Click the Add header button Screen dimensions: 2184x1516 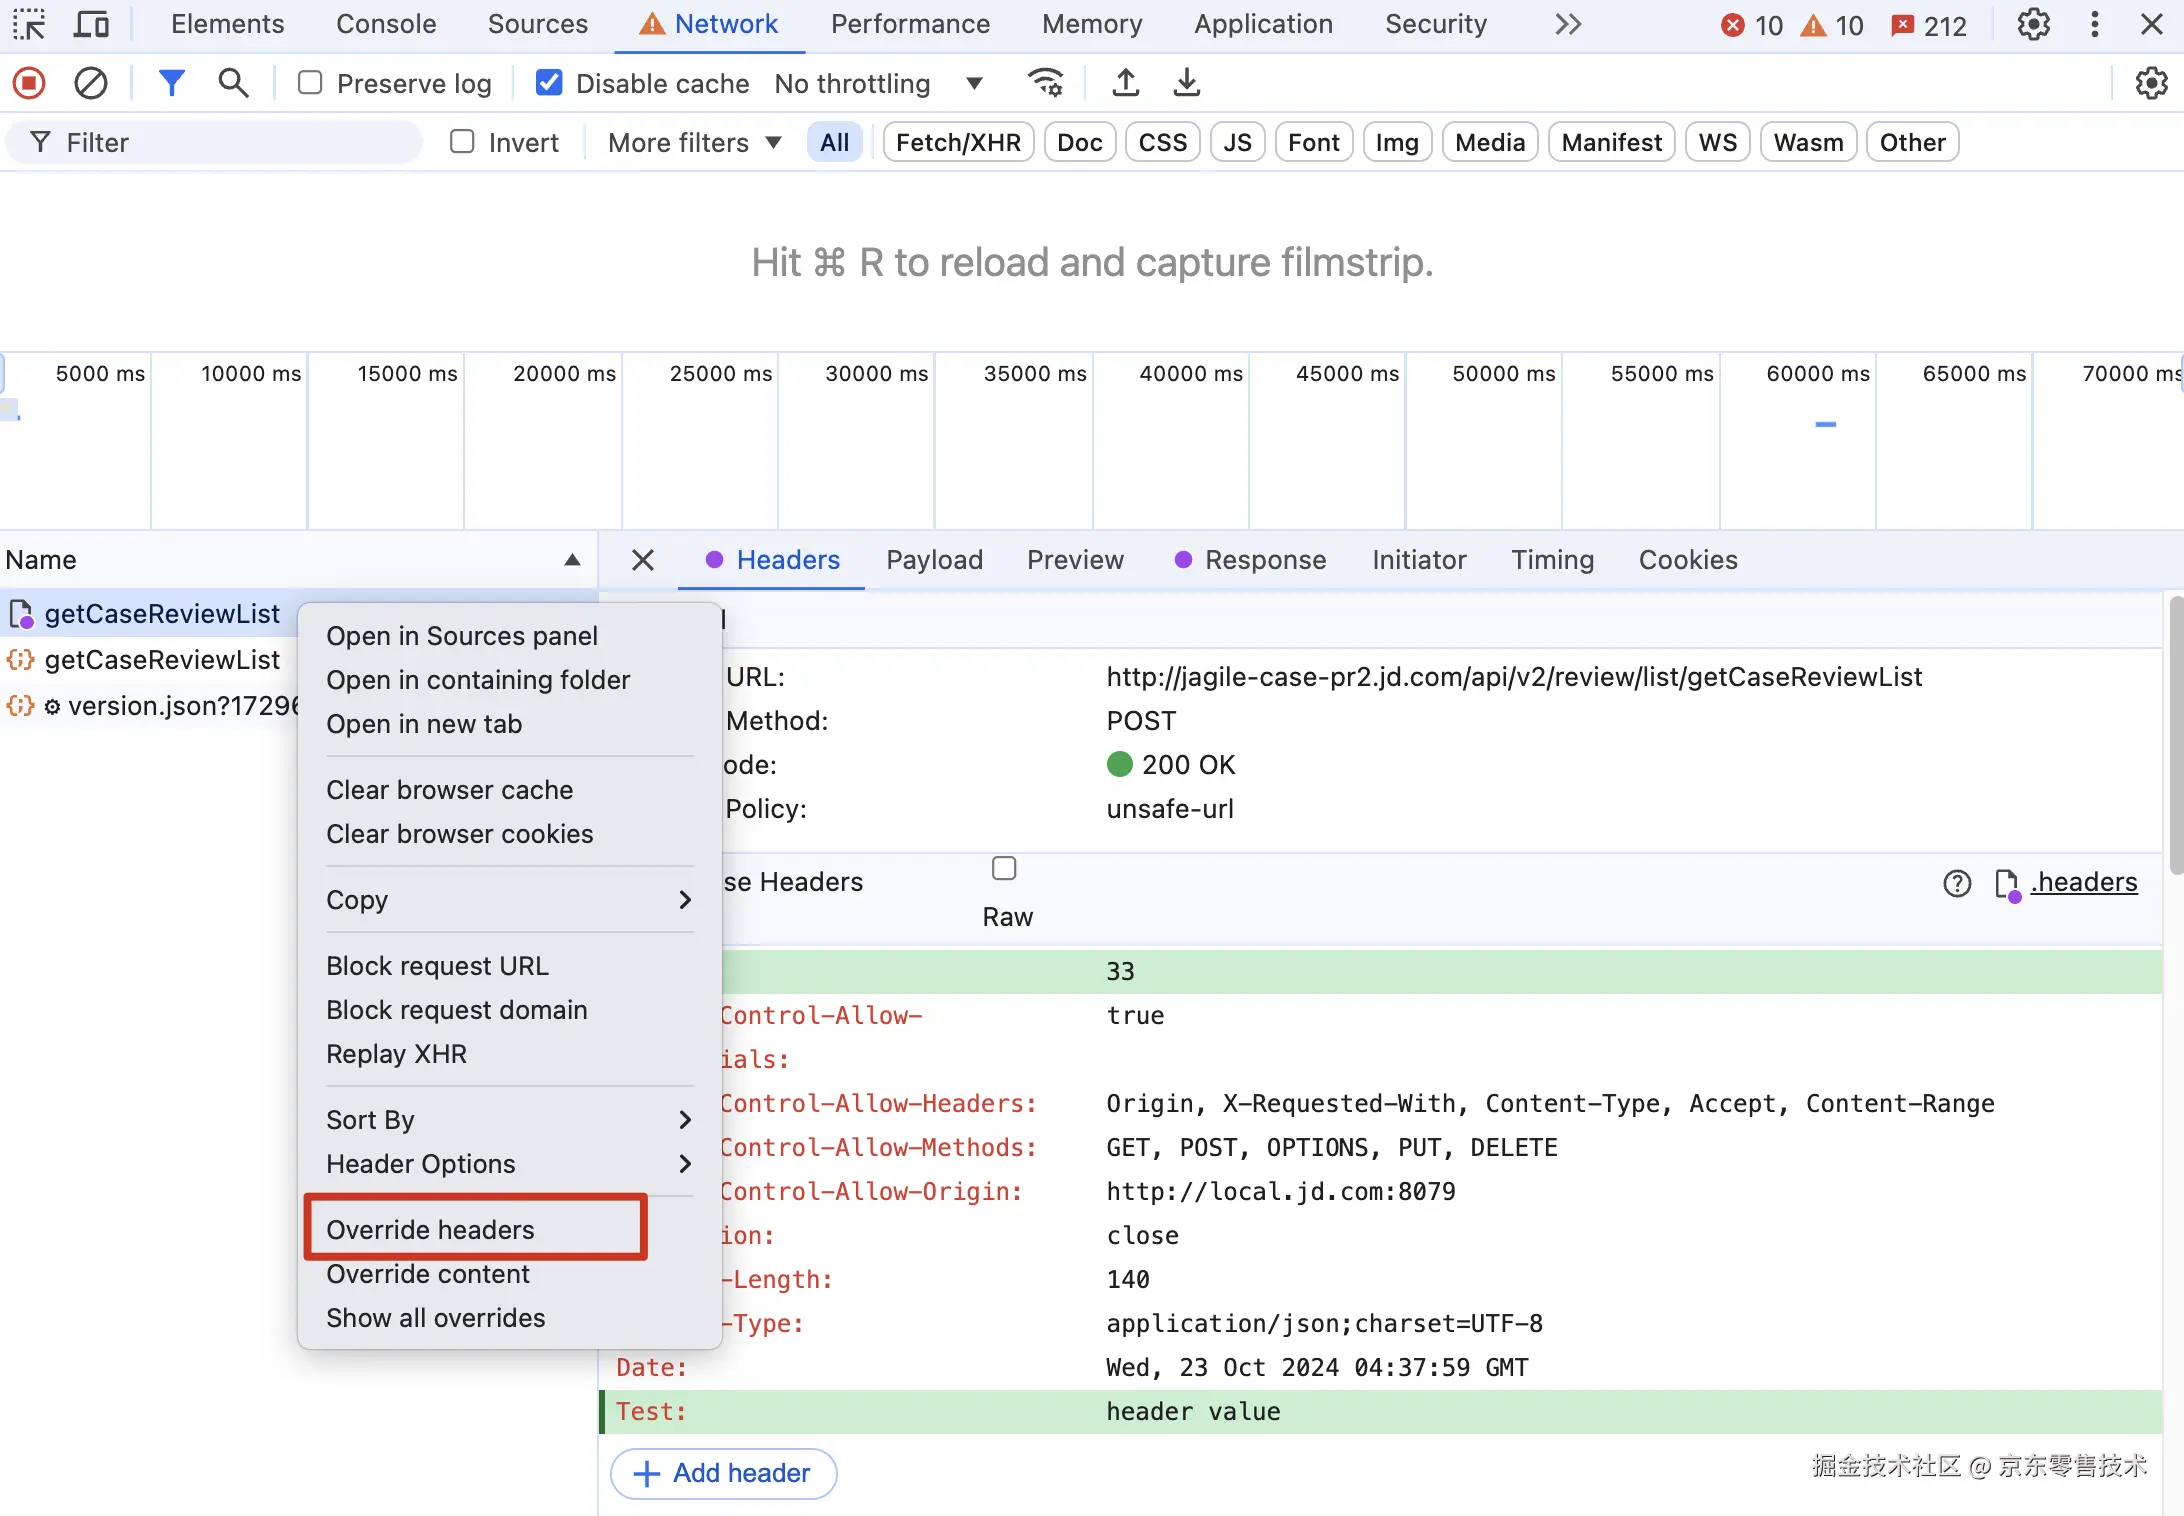[x=723, y=1473]
